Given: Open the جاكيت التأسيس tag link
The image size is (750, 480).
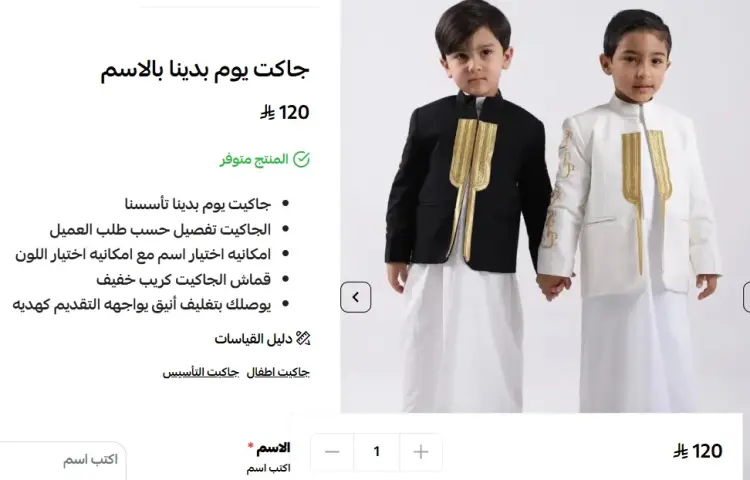Looking at the screenshot, I should tap(200, 372).
